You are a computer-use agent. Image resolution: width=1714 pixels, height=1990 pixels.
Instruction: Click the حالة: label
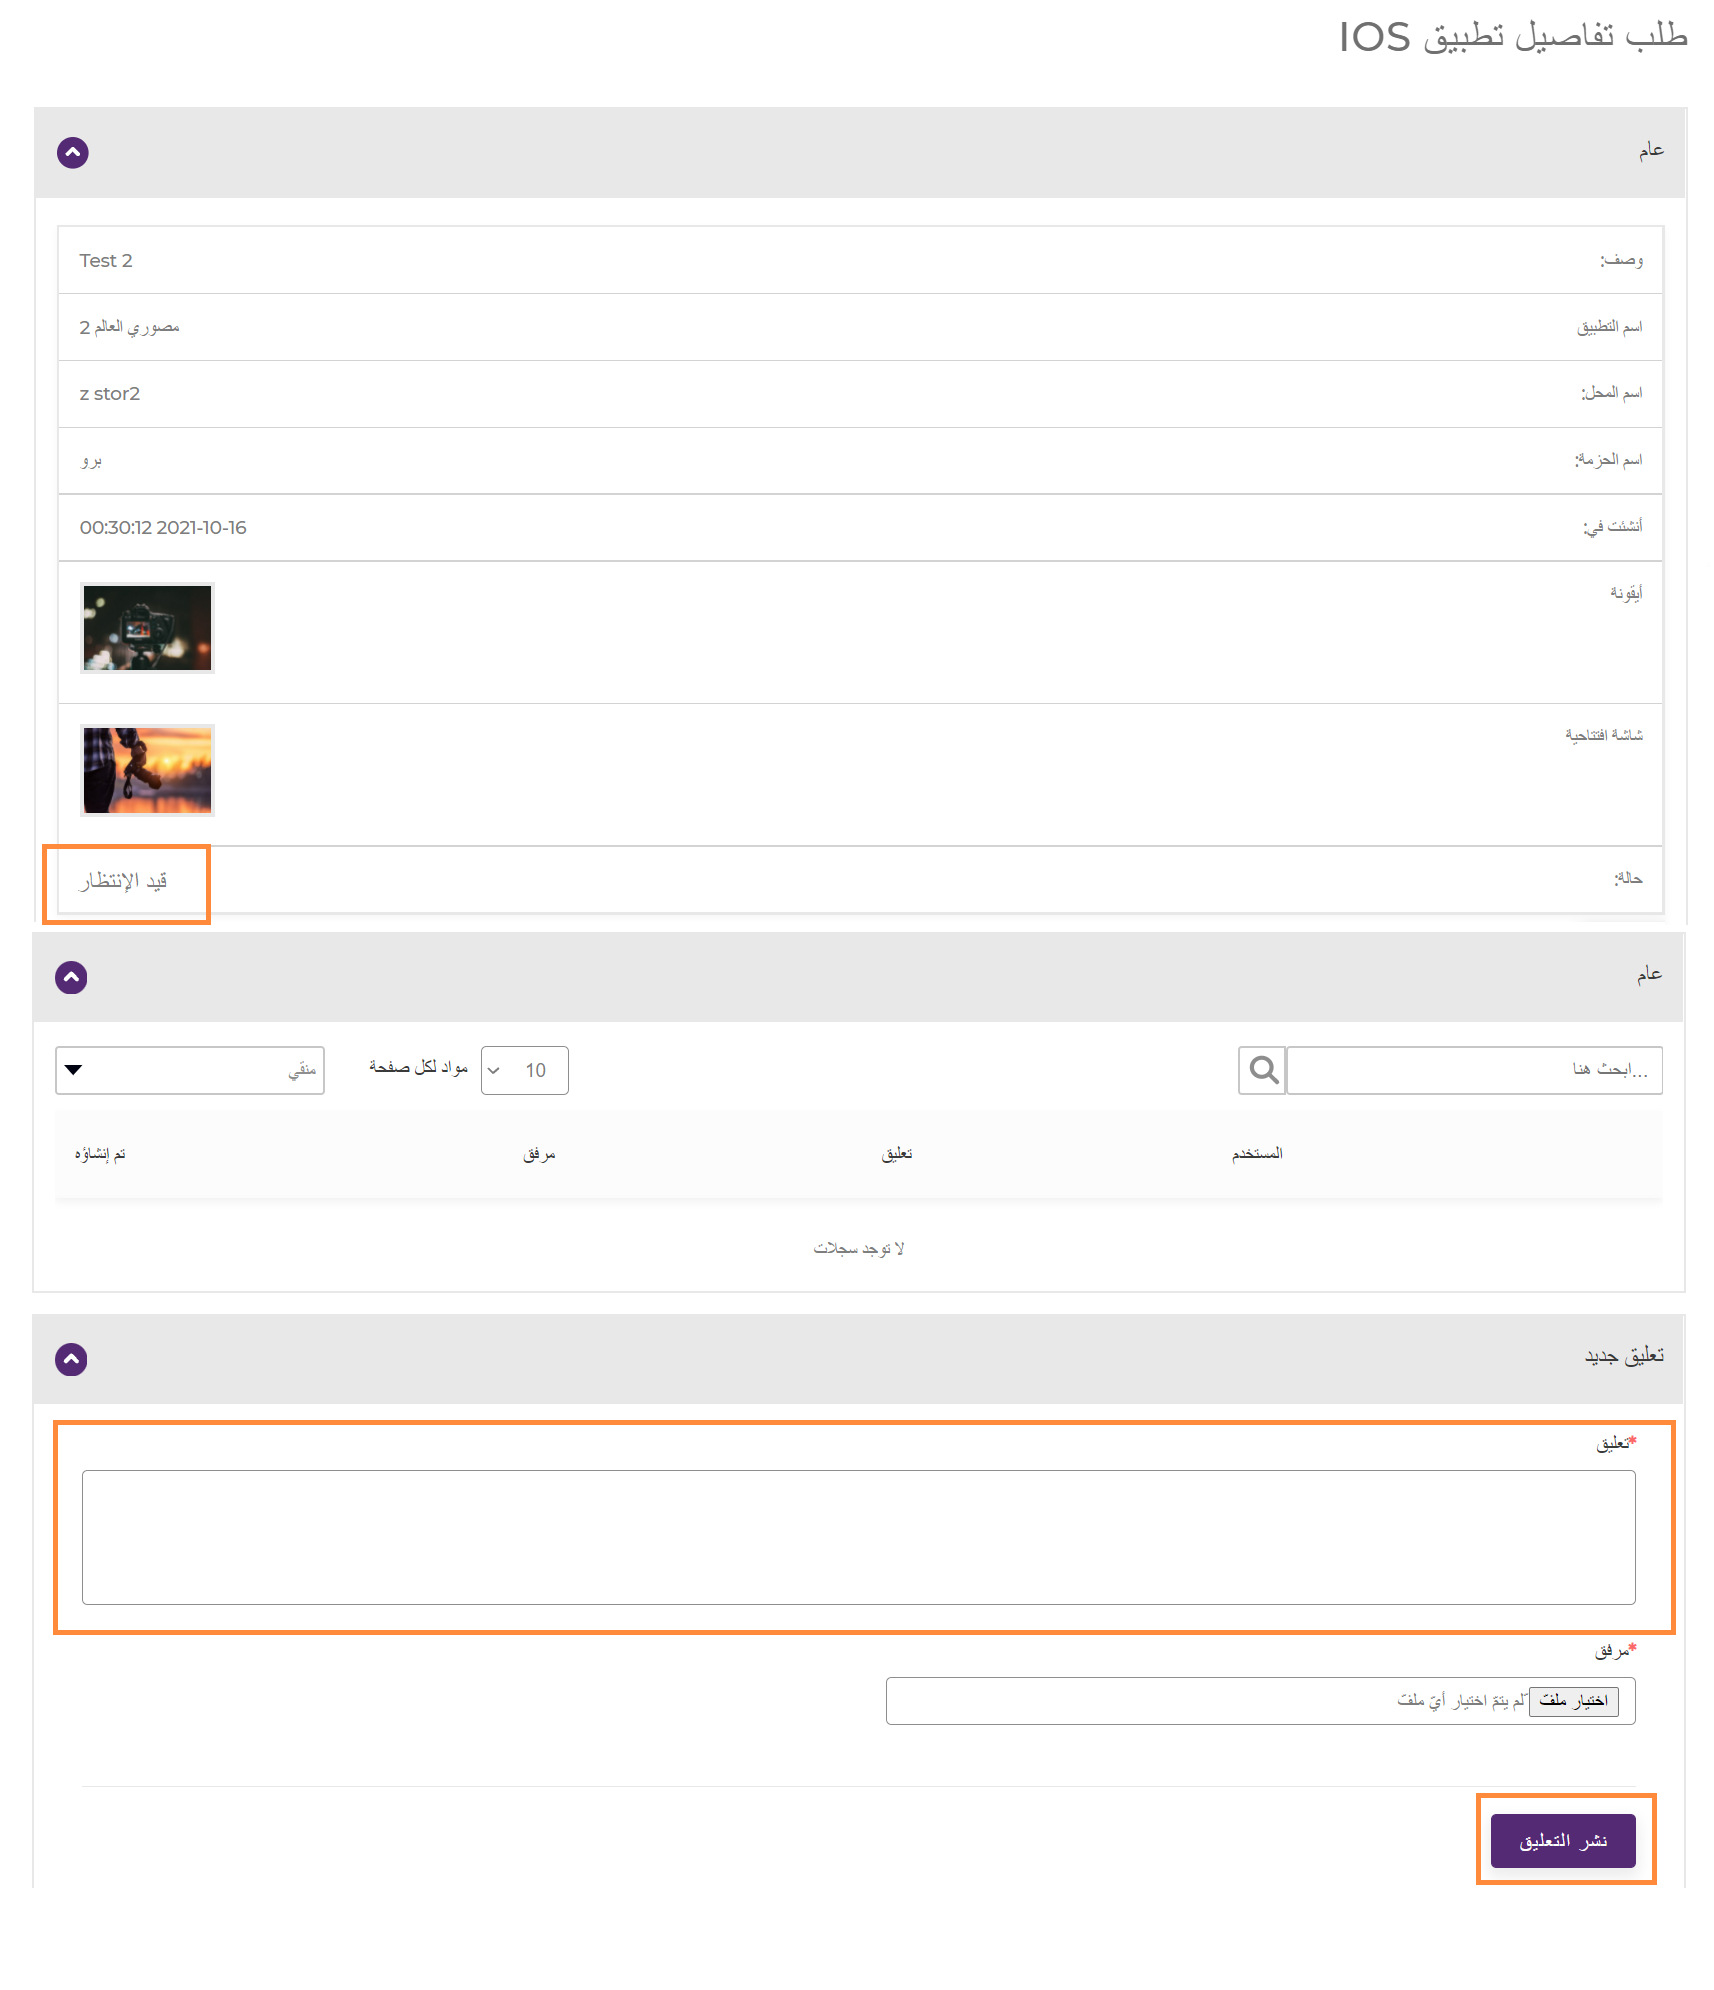1628,878
